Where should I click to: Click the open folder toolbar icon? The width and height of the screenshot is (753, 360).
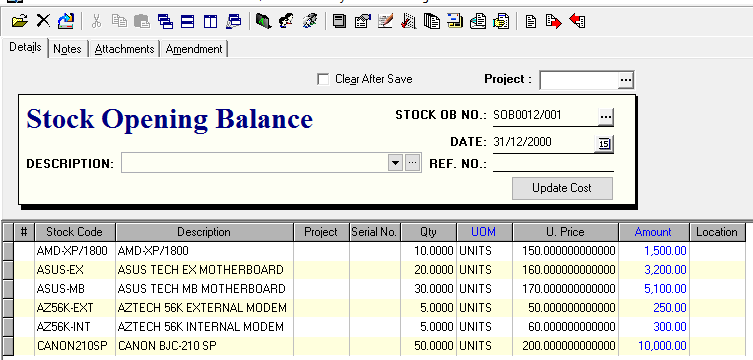pos(20,21)
